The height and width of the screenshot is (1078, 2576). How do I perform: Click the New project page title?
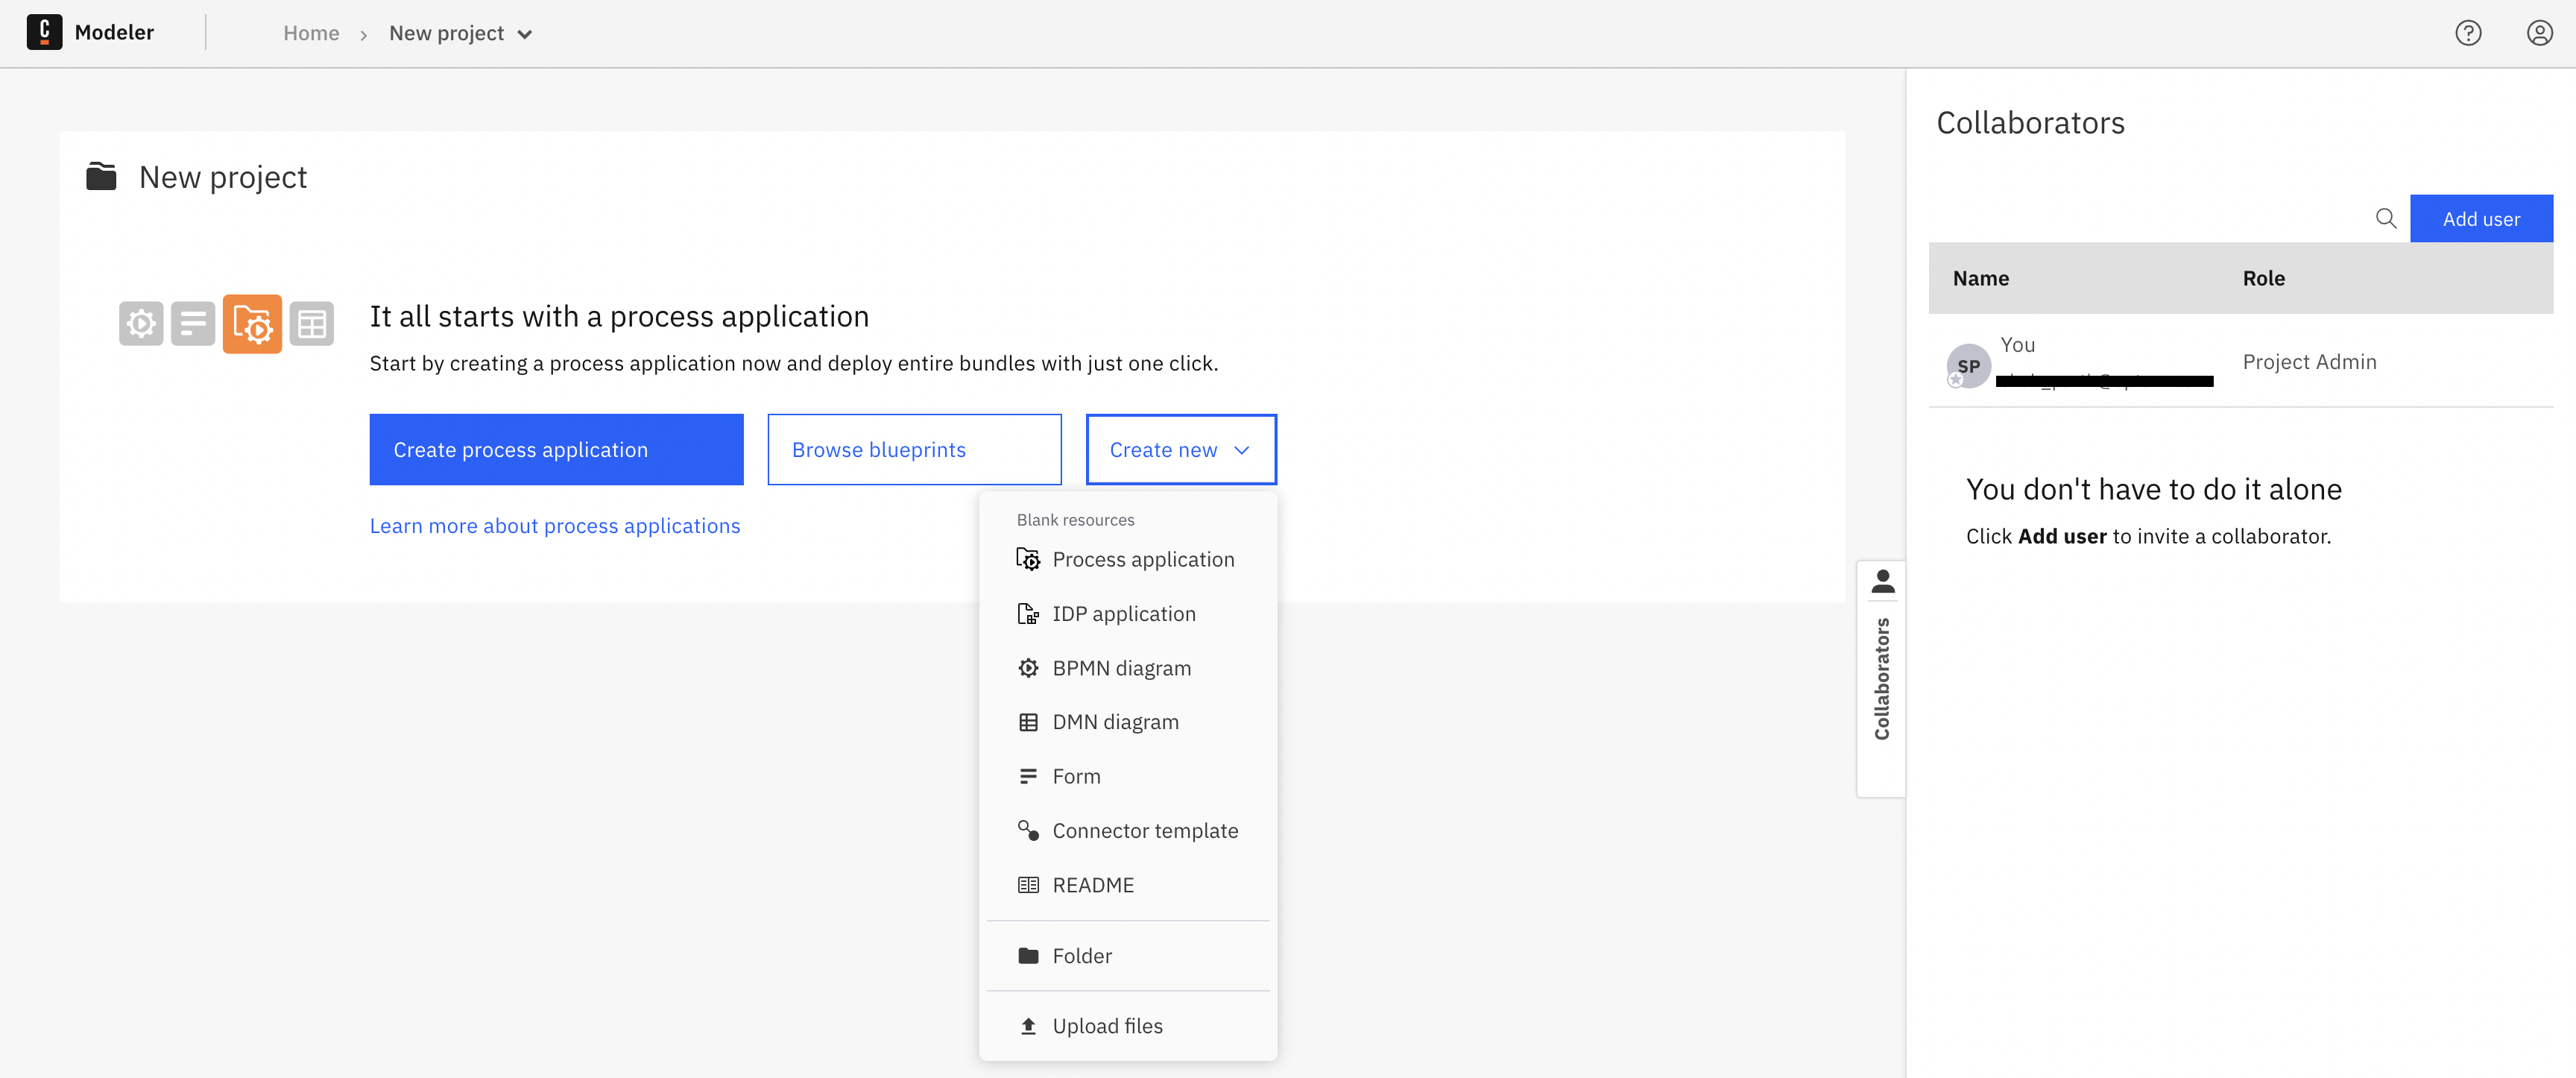[223, 177]
